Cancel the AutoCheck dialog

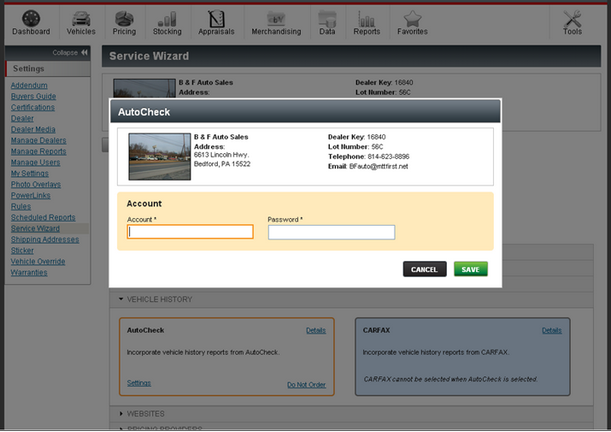coord(424,269)
